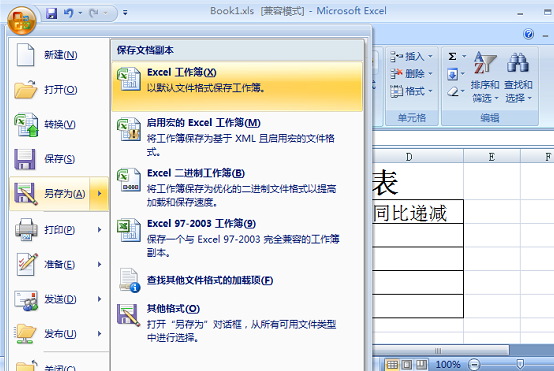Click the printer icon
The image size is (554, 371).
tap(26, 230)
